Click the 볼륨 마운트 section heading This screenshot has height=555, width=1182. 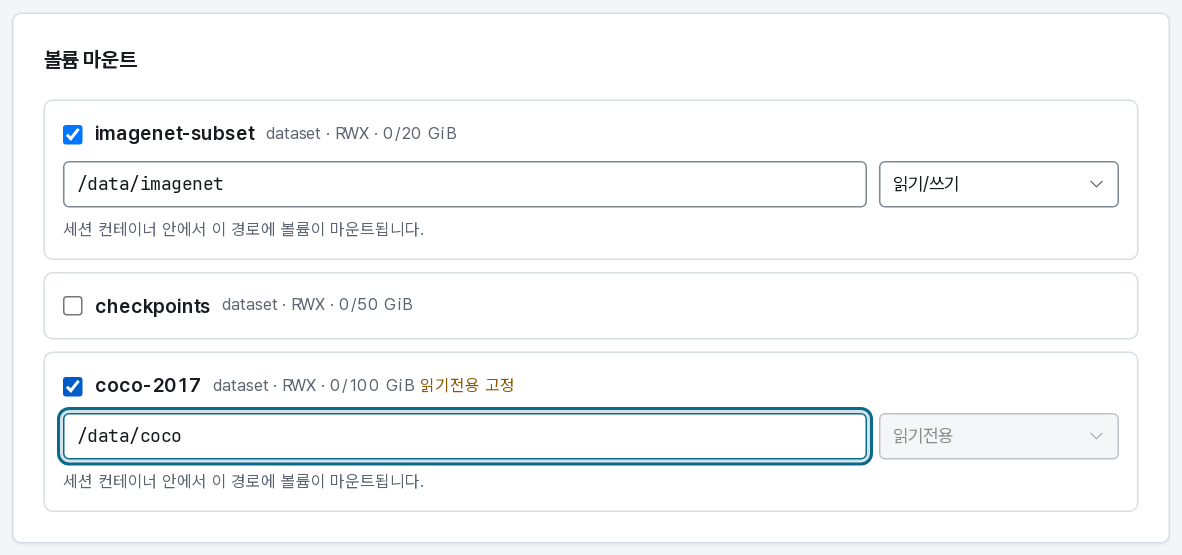tap(90, 60)
